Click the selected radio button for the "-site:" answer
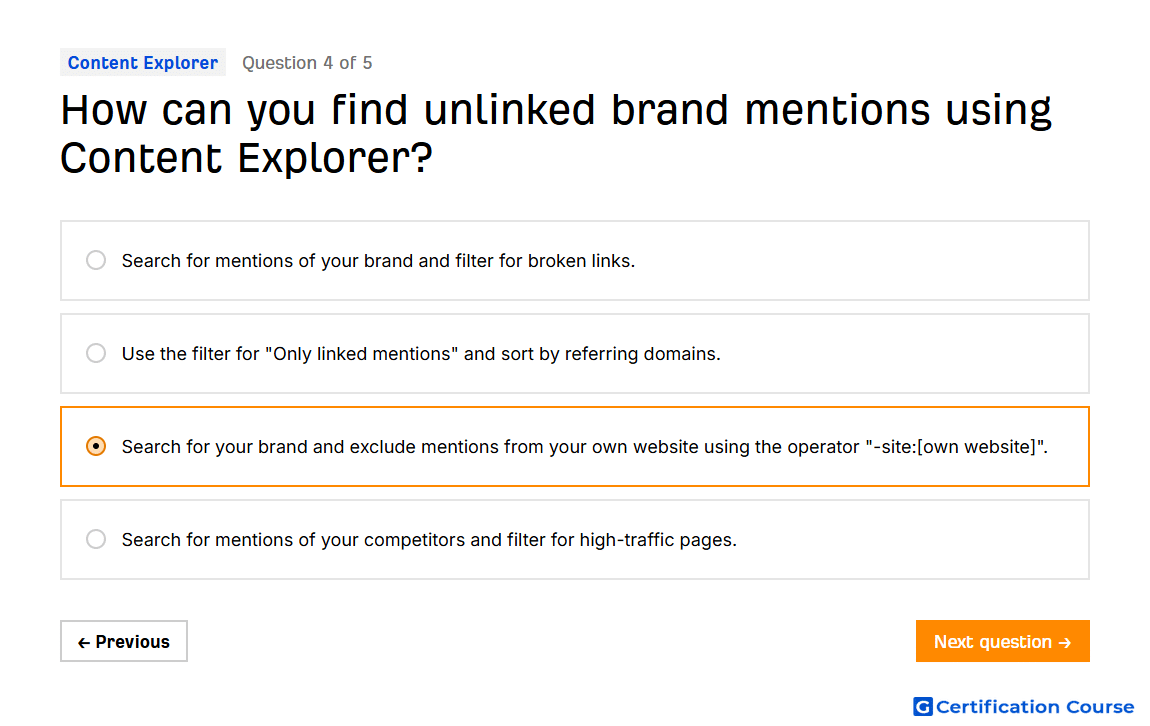 tap(96, 447)
